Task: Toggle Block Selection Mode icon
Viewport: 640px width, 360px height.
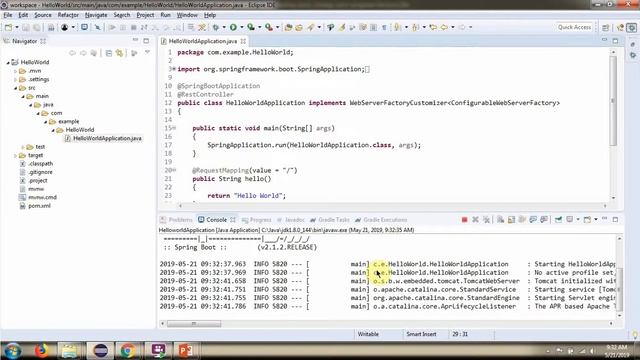Action: (x=373, y=27)
